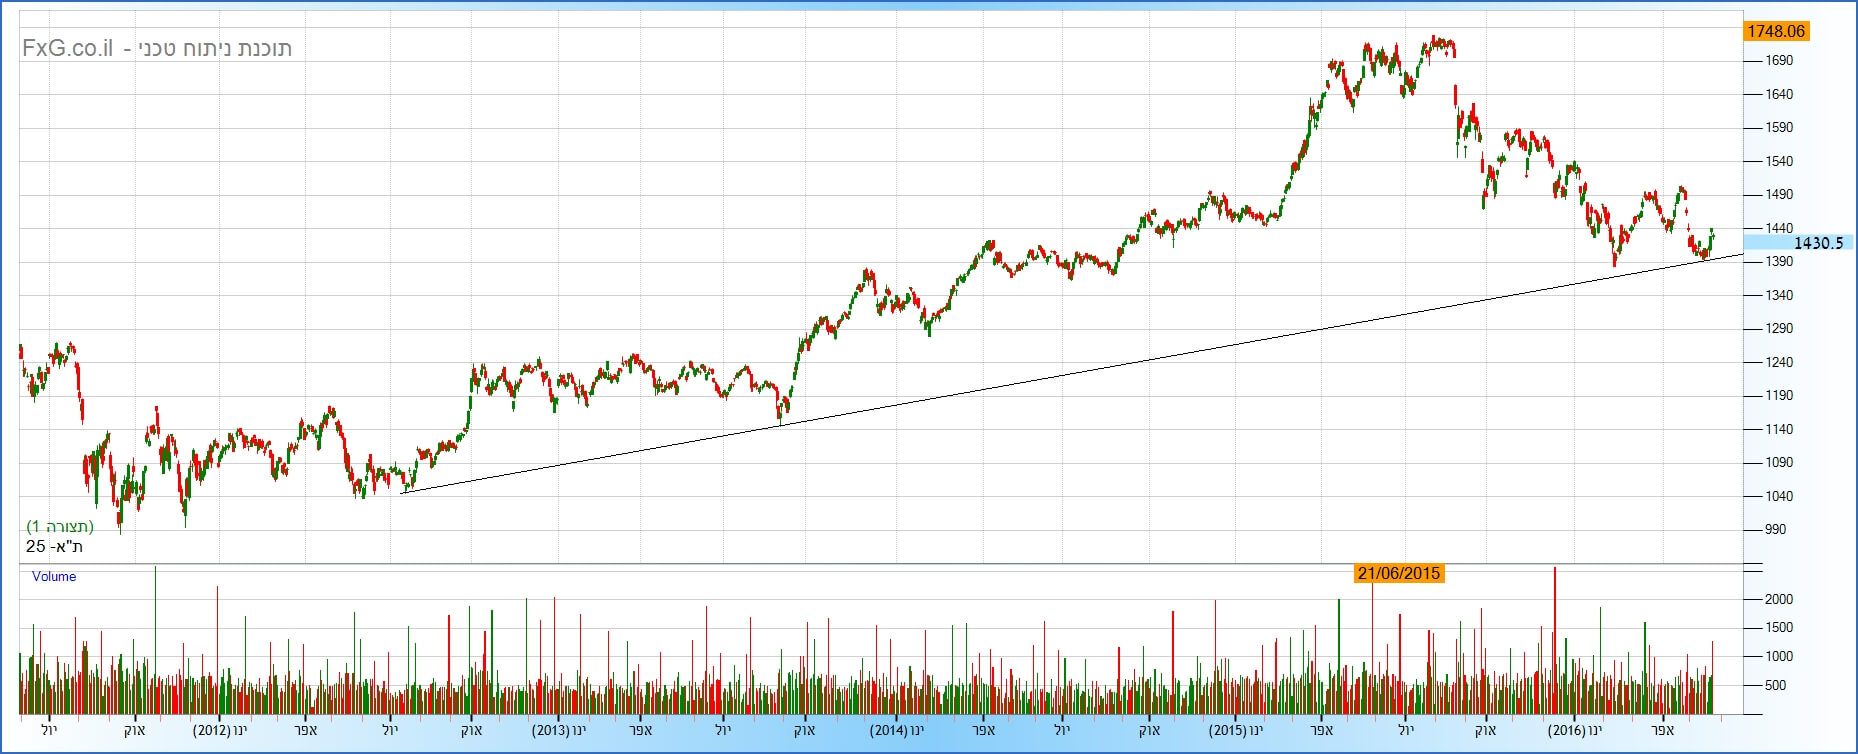Select the 2000 volume axis value
Screen dimensions: 1858x754
tap(1779, 599)
